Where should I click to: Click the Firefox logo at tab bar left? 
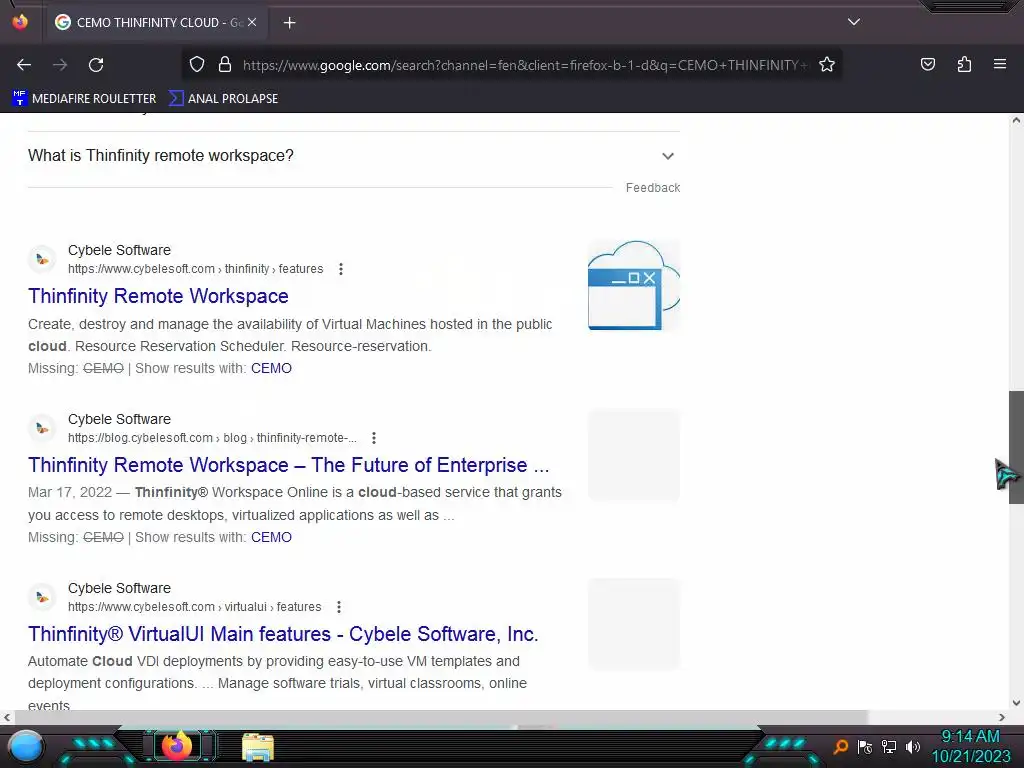20,22
